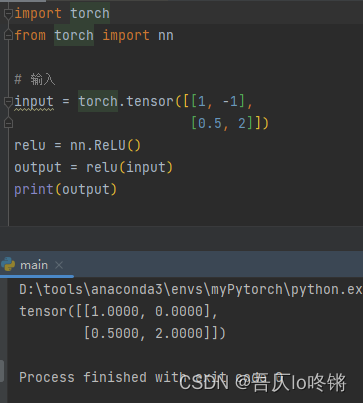This screenshot has height=403, width=363.
Task: Click the interpreter path 'D:\tools\anaconda3' output line
Action: 191,289
